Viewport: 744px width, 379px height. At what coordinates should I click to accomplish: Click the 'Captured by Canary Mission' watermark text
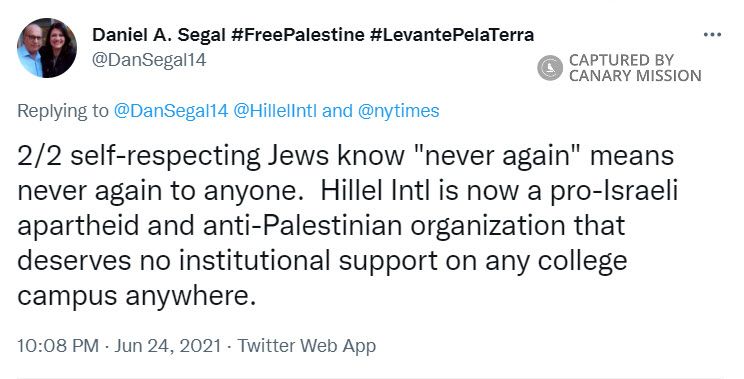(635, 67)
